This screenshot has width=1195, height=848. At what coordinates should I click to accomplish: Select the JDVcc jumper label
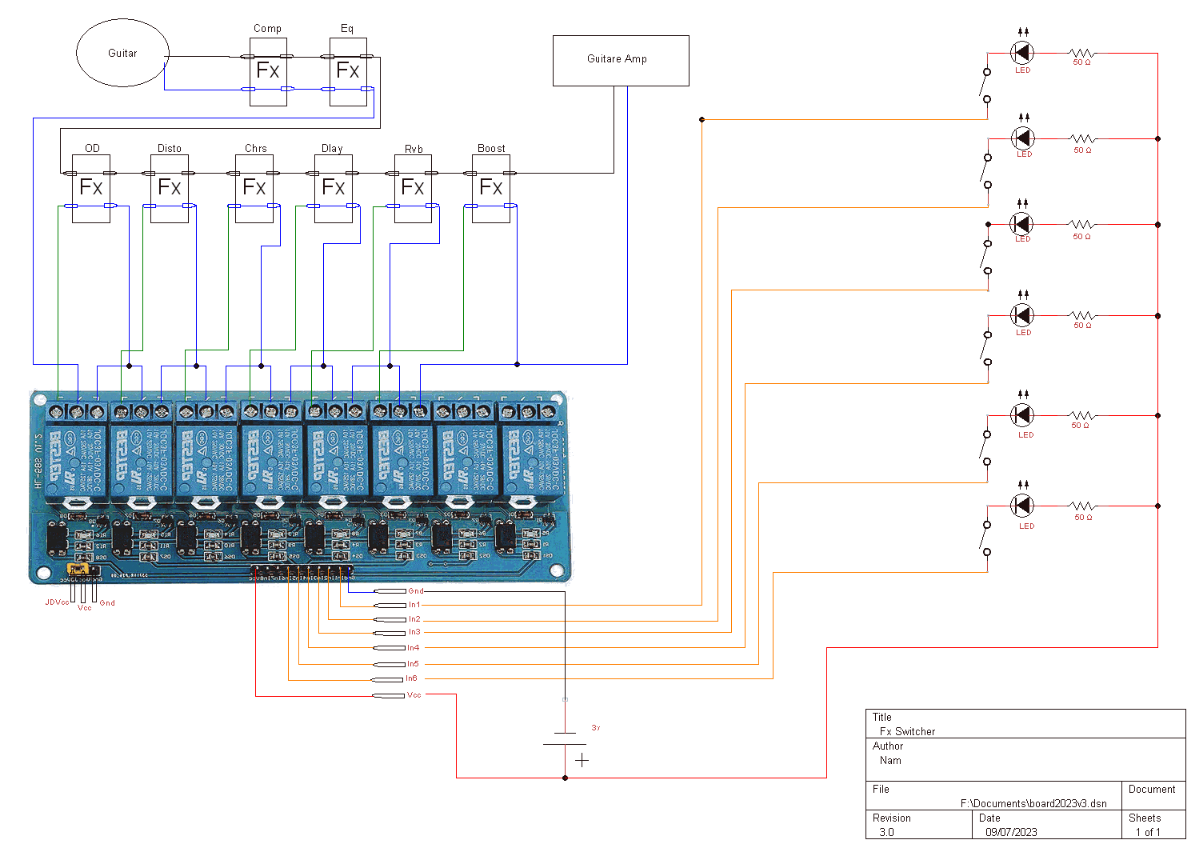pos(56,603)
